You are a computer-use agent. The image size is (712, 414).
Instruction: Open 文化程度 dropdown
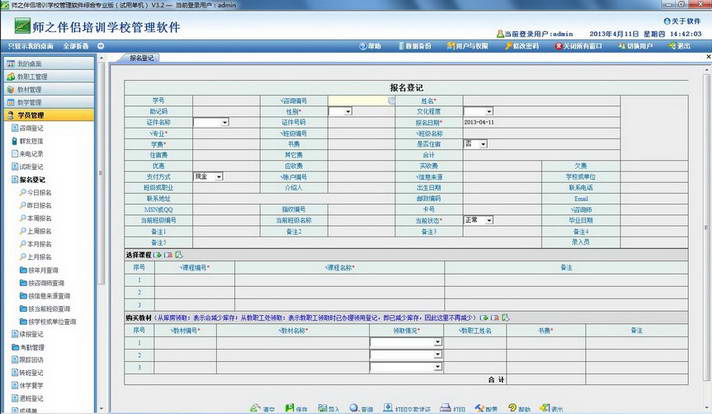[479, 111]
